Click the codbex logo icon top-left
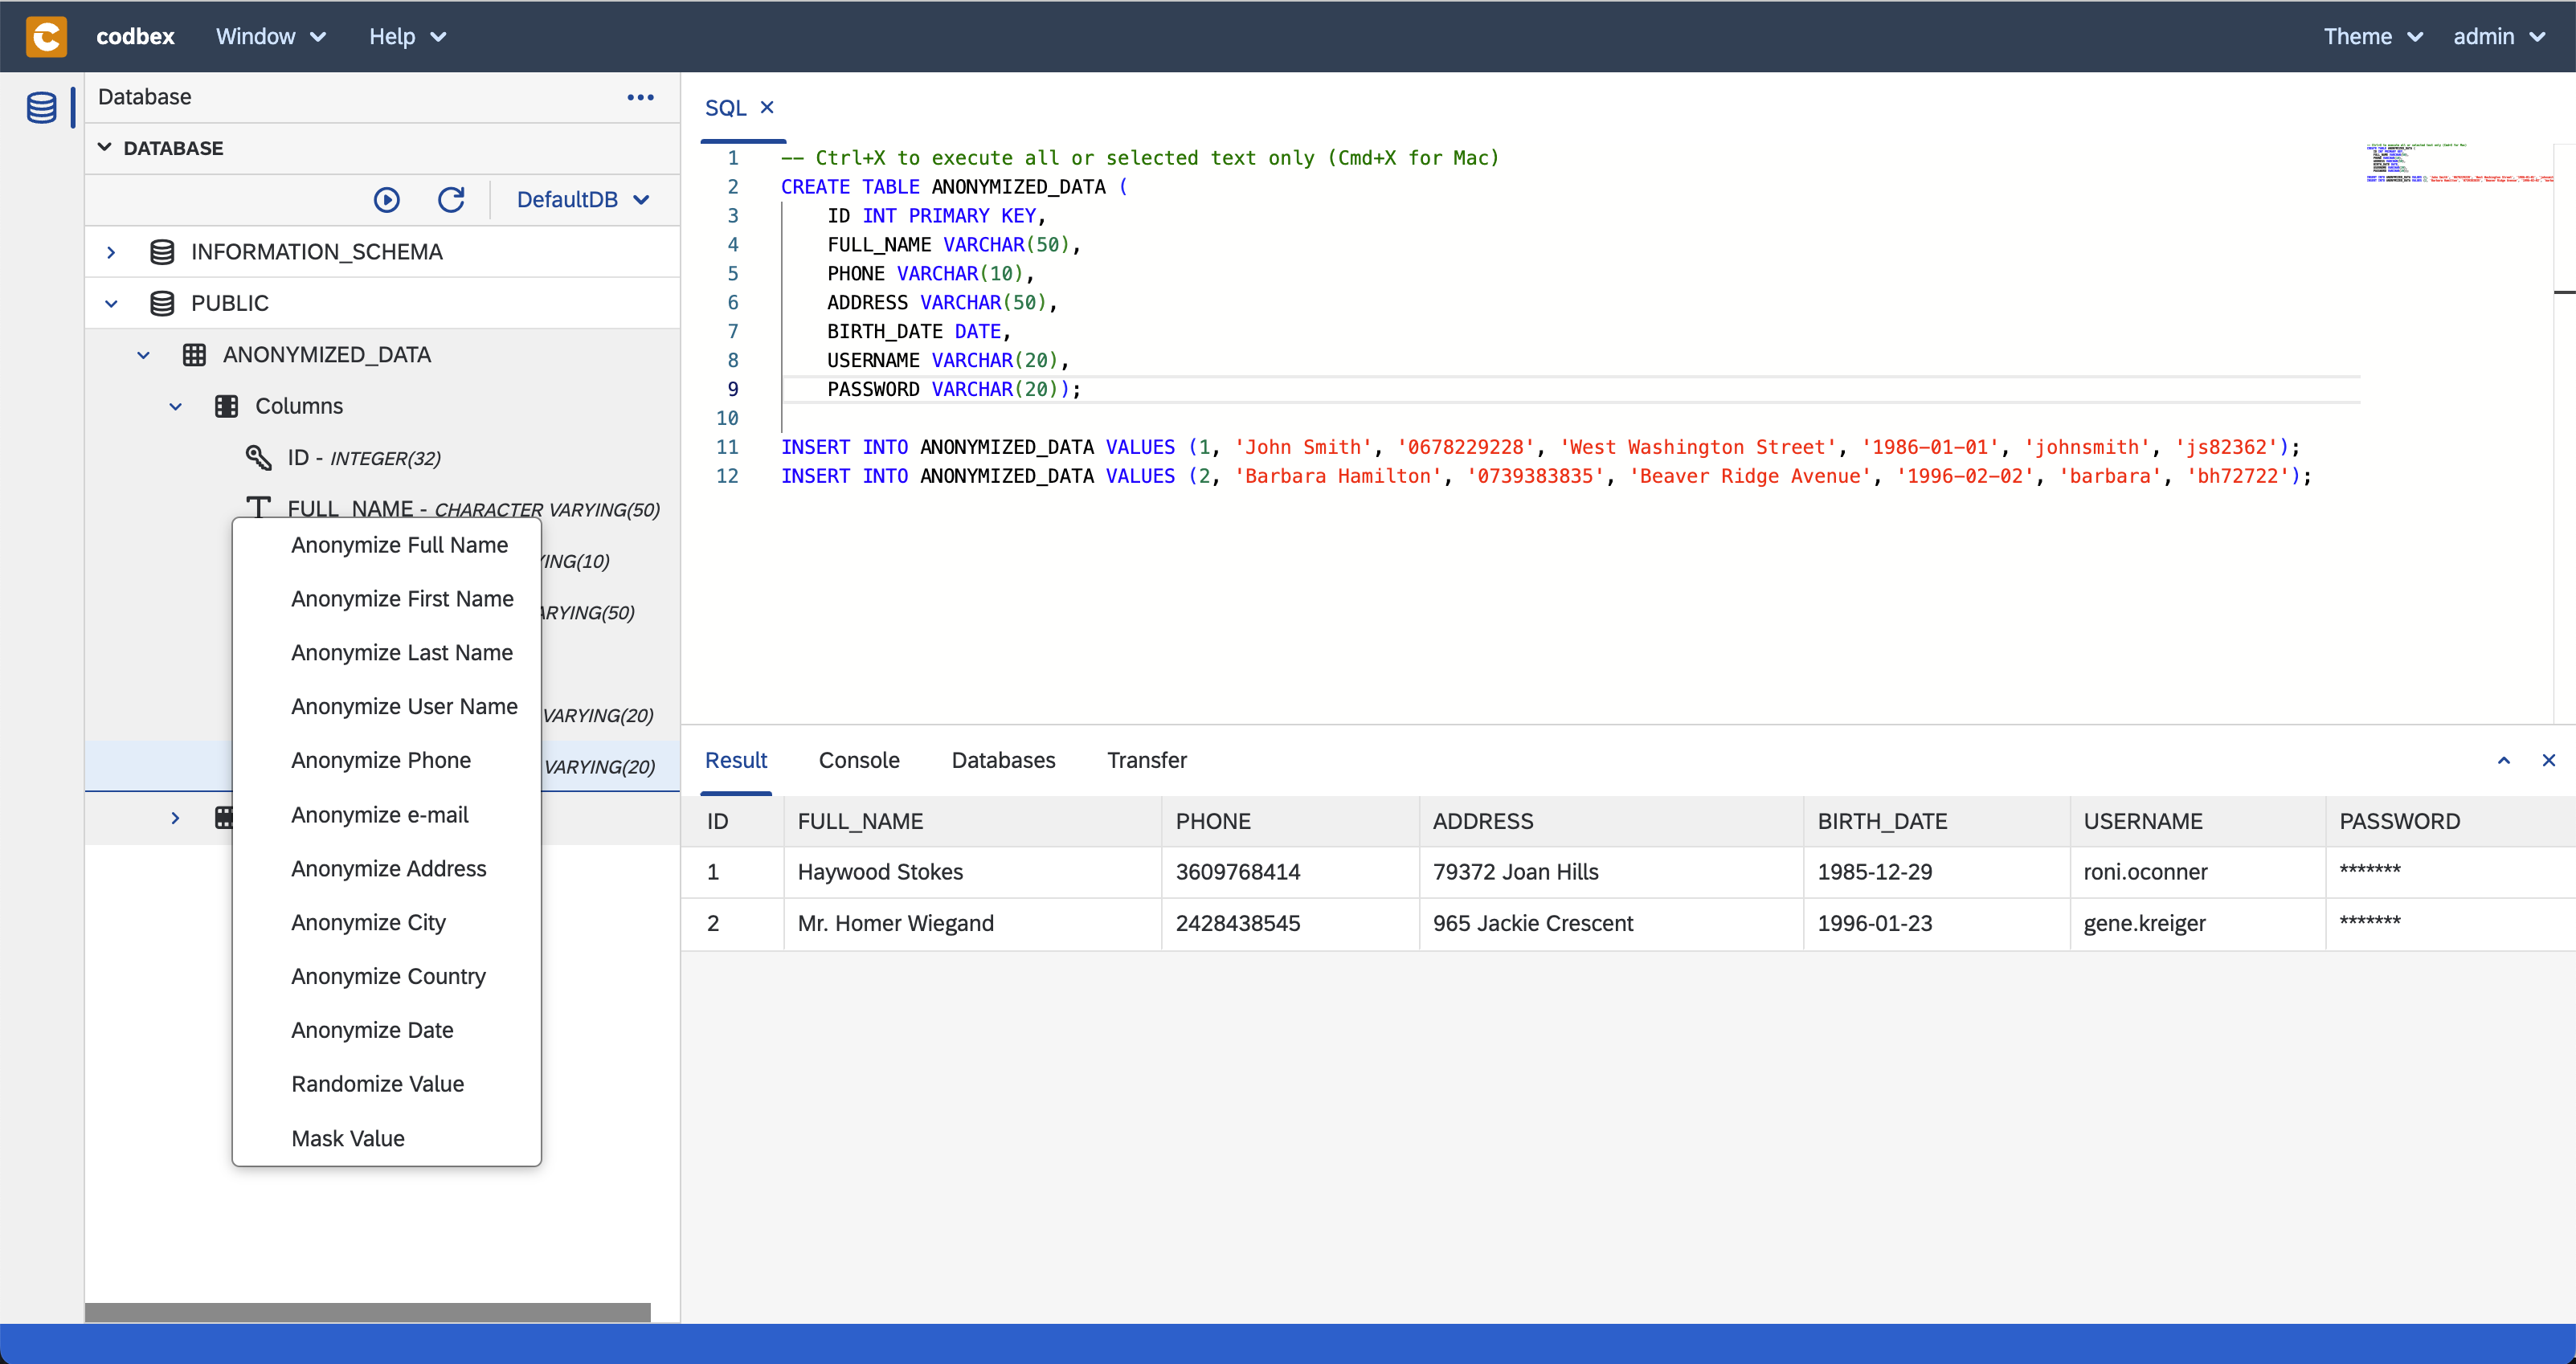The image size is (2576, 1364). (x=46, y=36)
